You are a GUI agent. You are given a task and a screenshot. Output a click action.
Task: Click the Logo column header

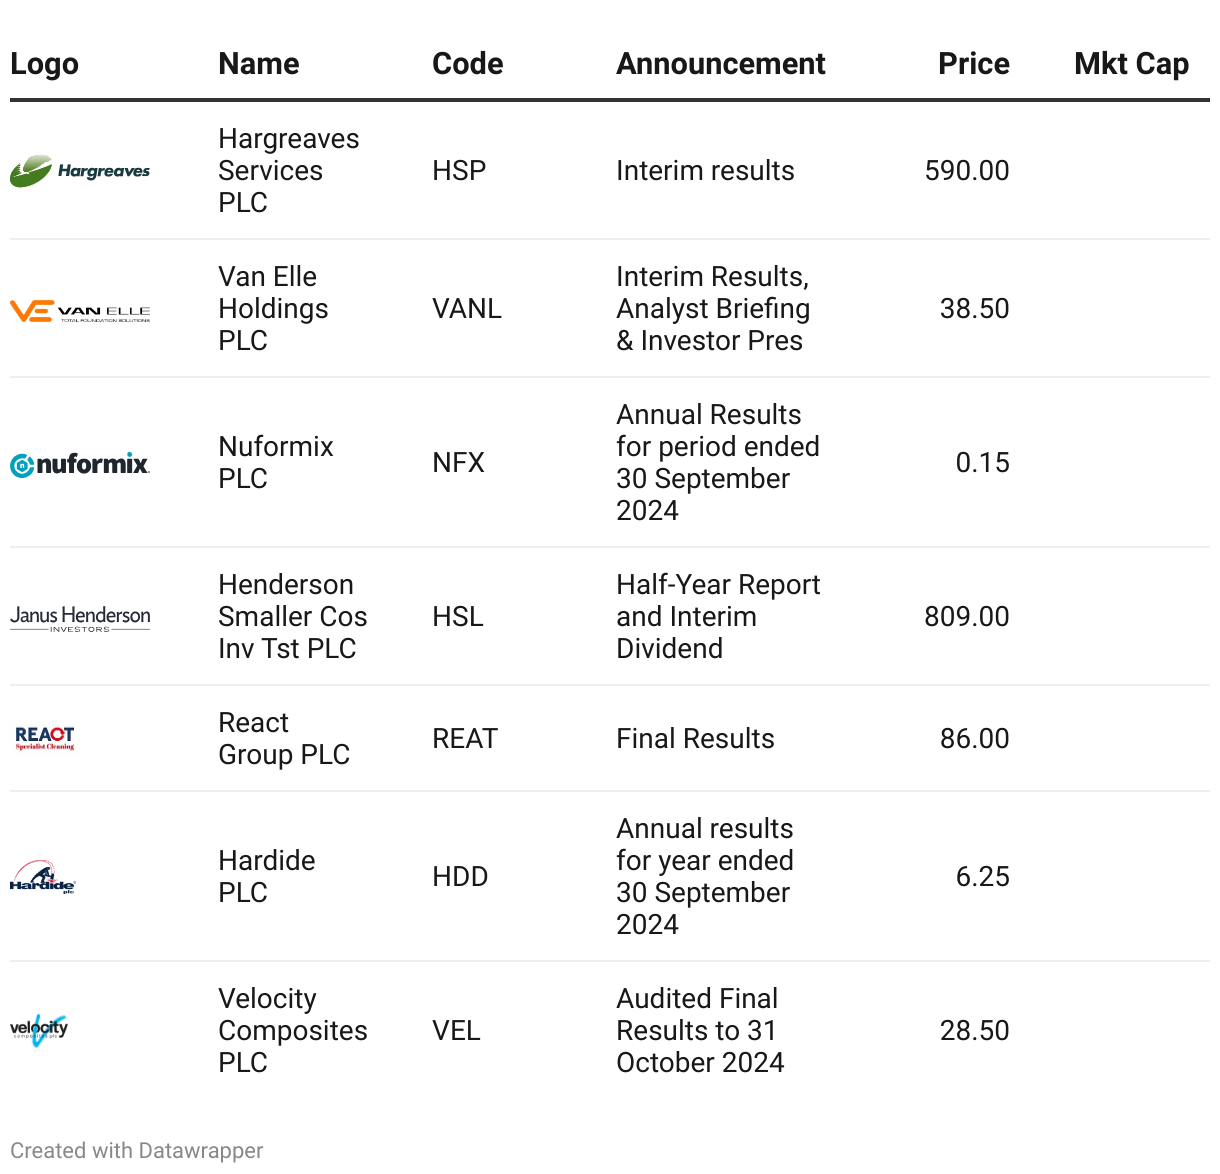click(45, 64)
